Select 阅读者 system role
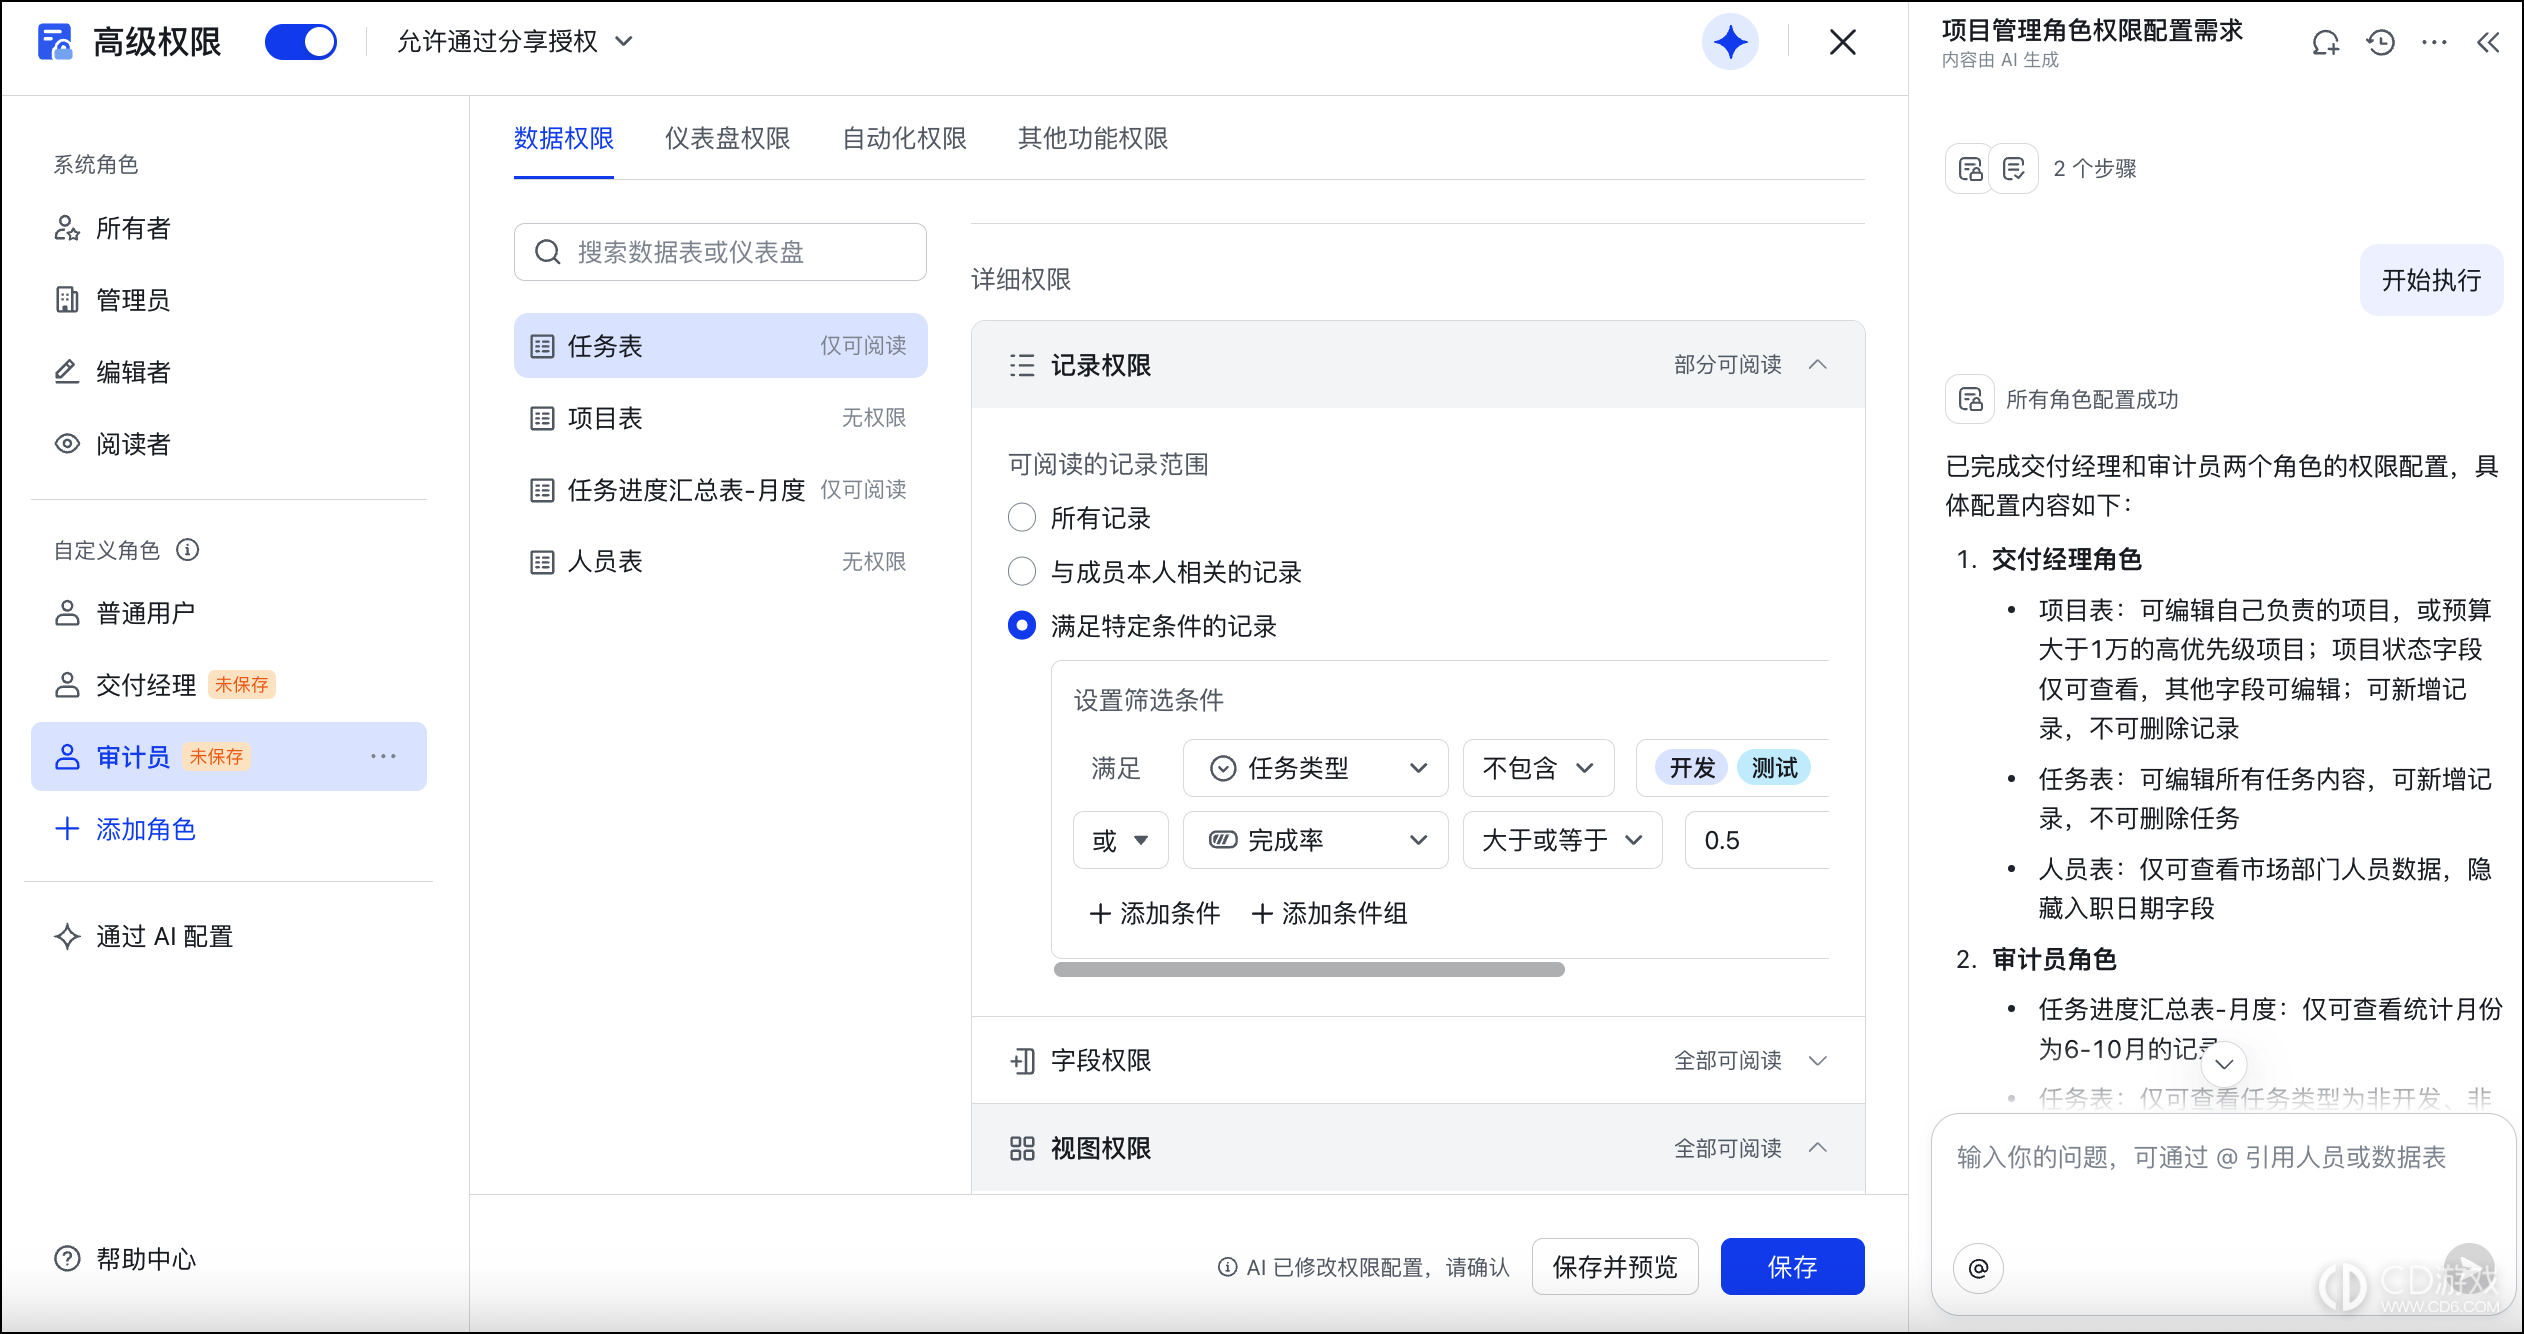This screenshot has width=2524, height=1334. [x=229, y=444]
